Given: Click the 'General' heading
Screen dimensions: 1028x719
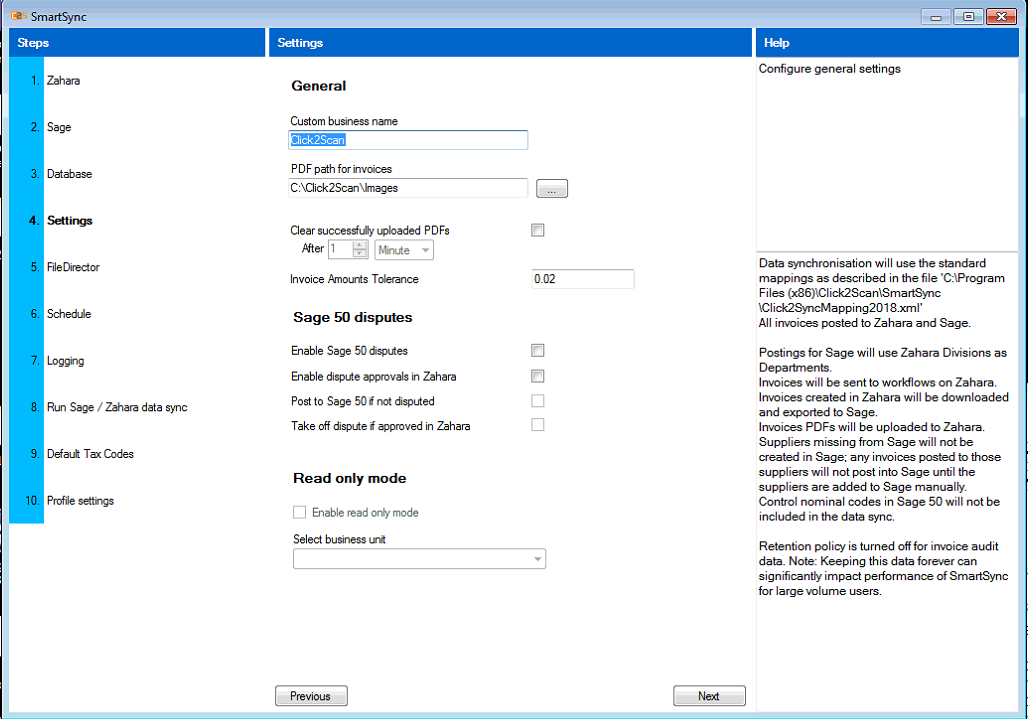Looking at the screenshot, I should 319,86.
